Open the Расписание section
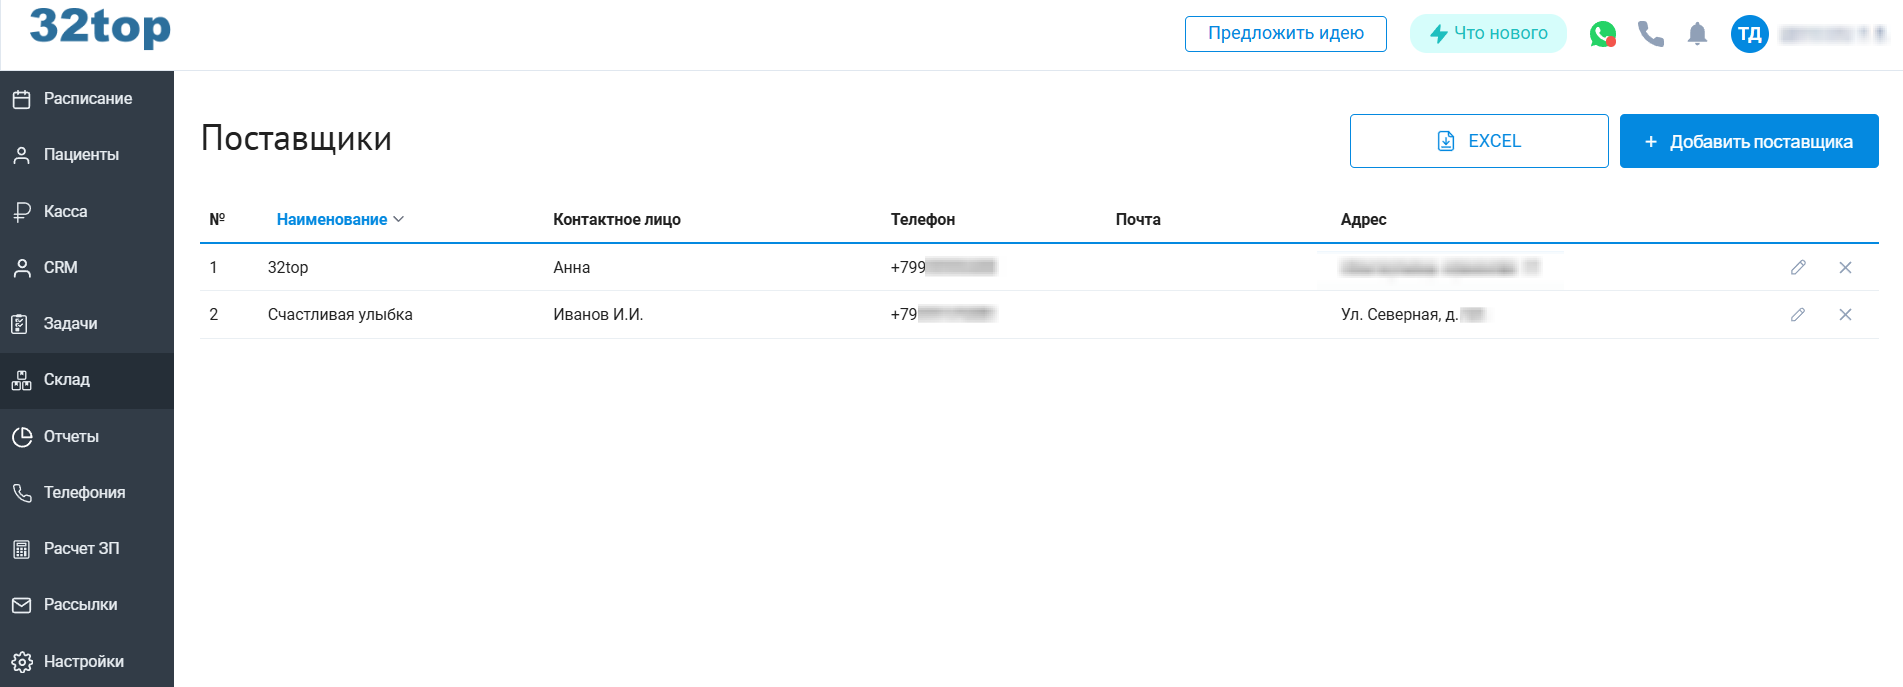The width and height of the screenshot is (1903, 687). 87,99
